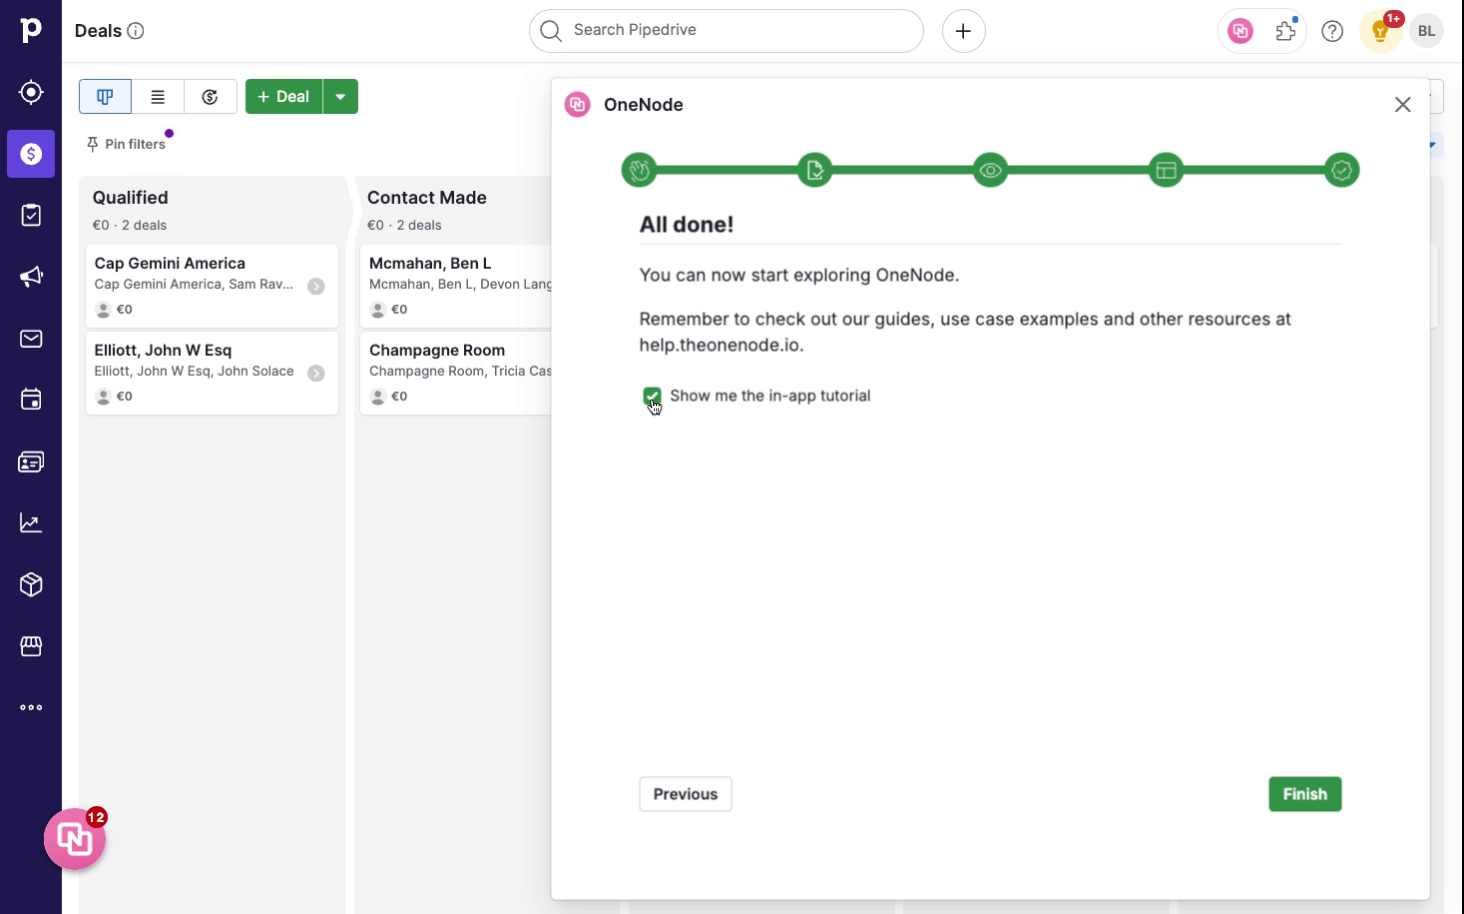Open OneNode floating launcher with badge 12
The image size is (1464, 914).
(x=75, y=839)
